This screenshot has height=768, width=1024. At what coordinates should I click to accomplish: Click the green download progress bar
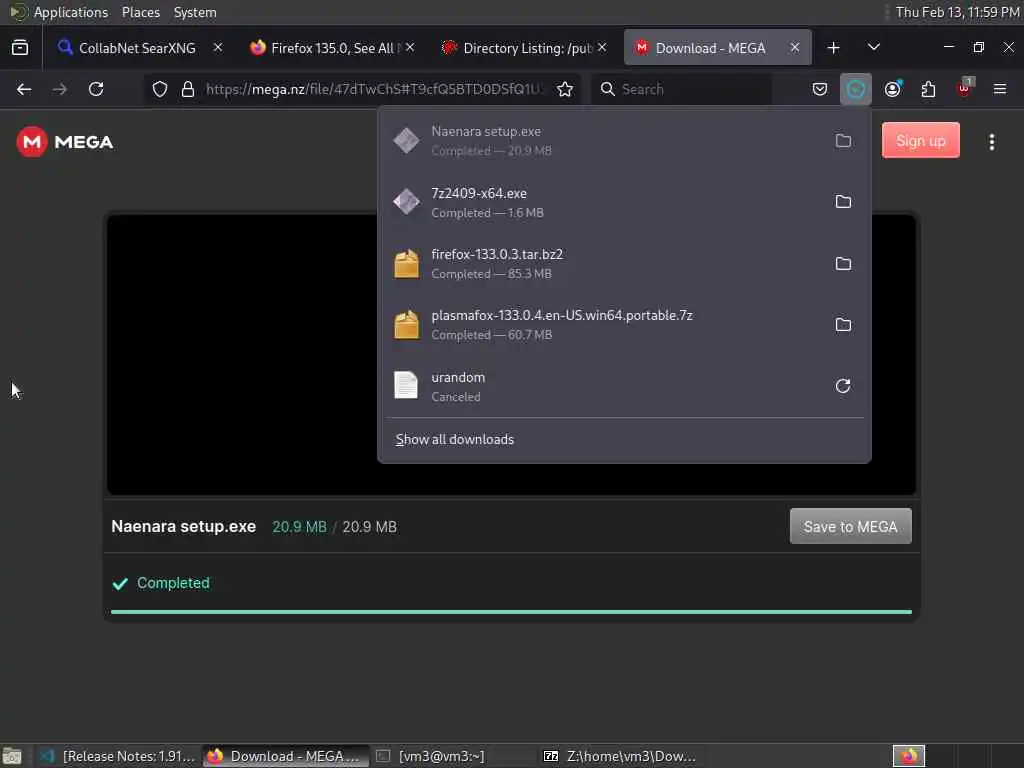[511, 612]
